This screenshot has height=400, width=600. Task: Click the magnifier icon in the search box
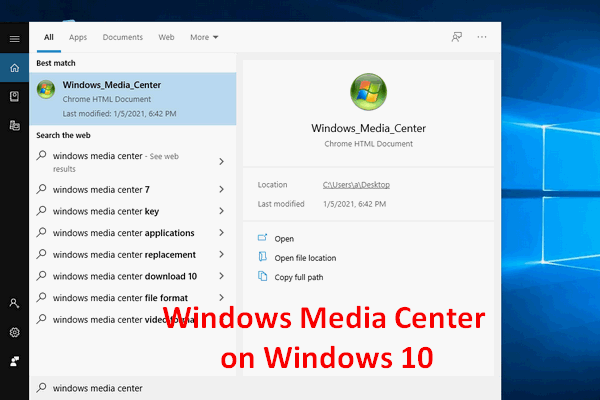click(x=41, y=387)
